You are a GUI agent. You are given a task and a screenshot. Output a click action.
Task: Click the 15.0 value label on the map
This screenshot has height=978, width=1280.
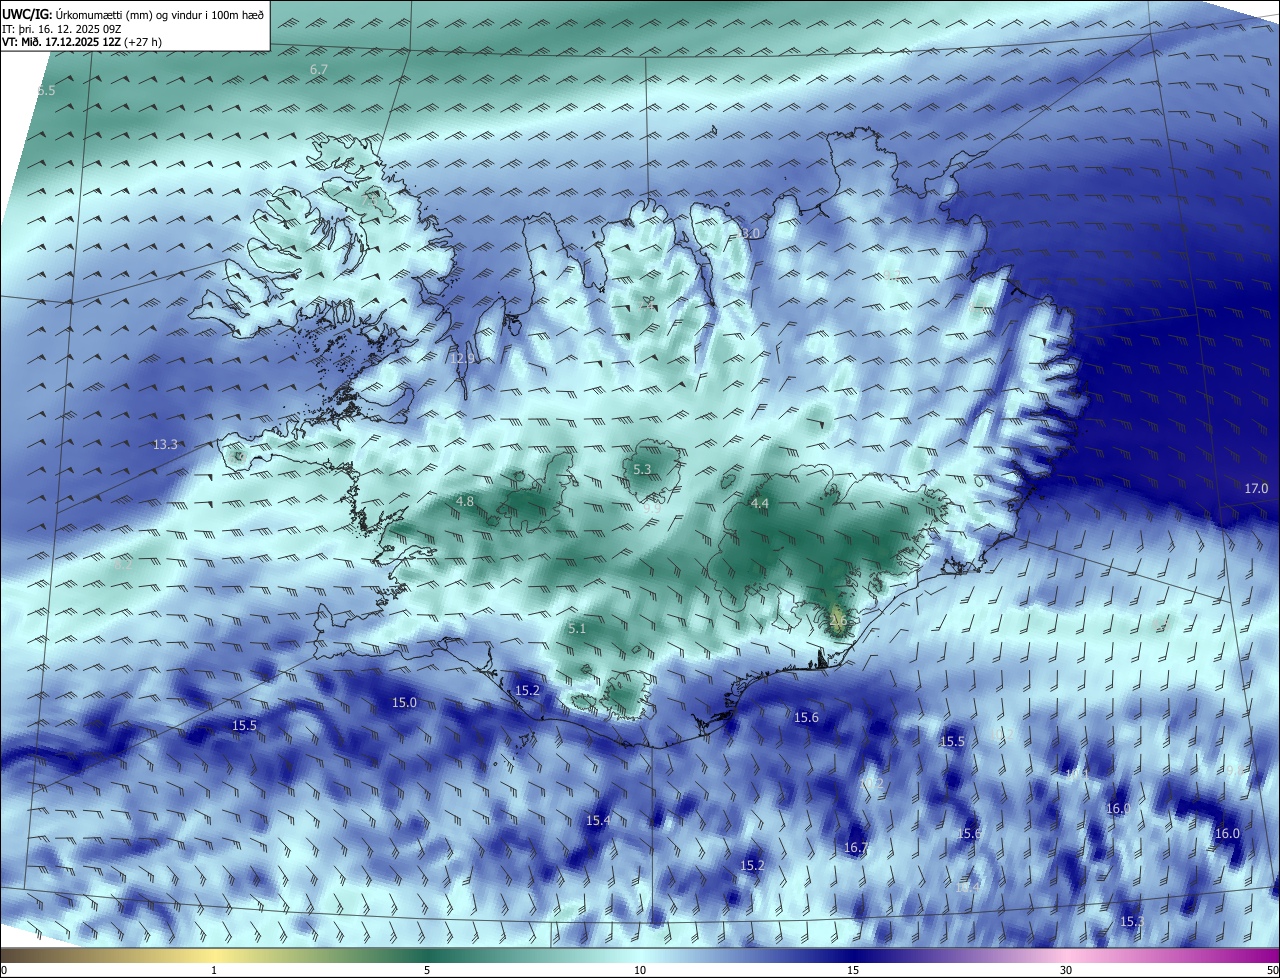click(x=404, y=703)
